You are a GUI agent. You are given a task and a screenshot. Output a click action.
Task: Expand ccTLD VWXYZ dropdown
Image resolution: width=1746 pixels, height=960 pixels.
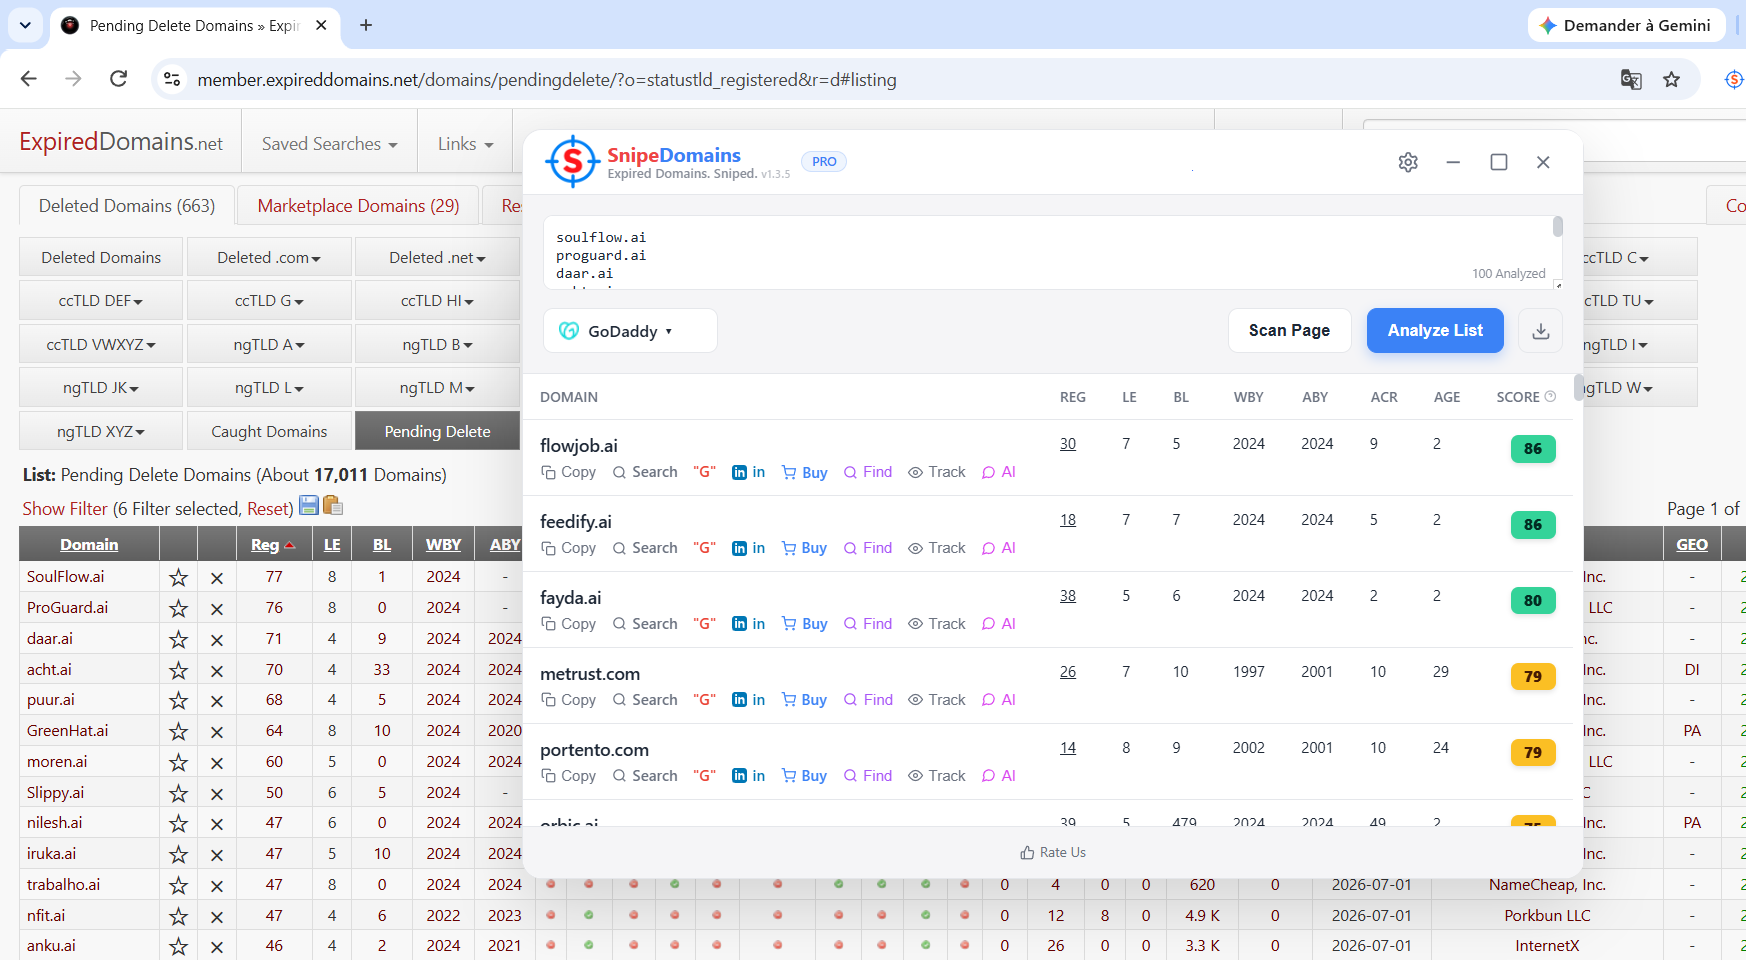tap(101, 344)
